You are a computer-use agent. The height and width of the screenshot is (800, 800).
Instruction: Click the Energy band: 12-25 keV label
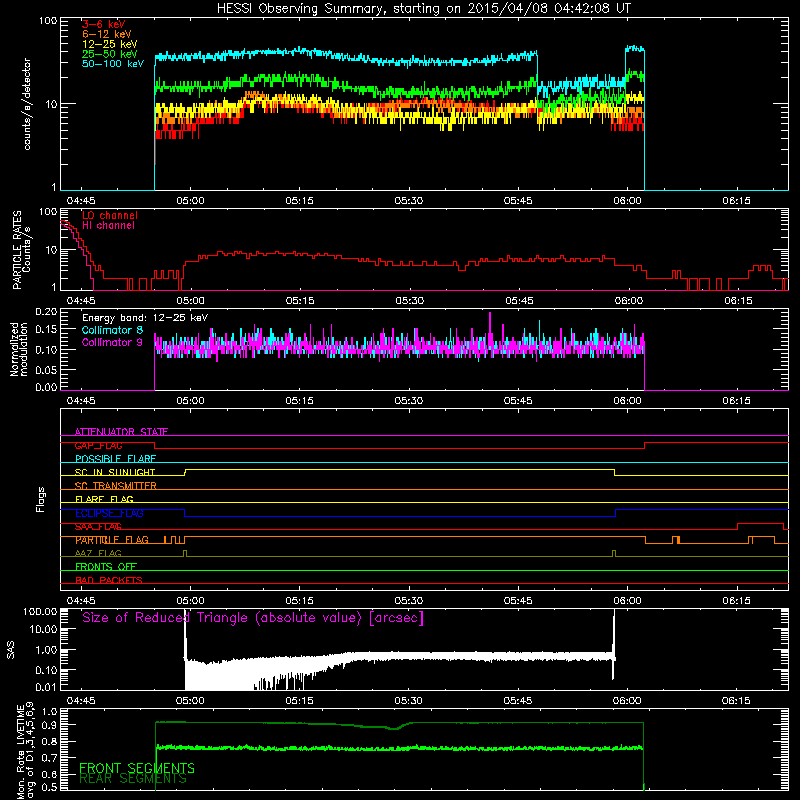(x=145, y=318)
